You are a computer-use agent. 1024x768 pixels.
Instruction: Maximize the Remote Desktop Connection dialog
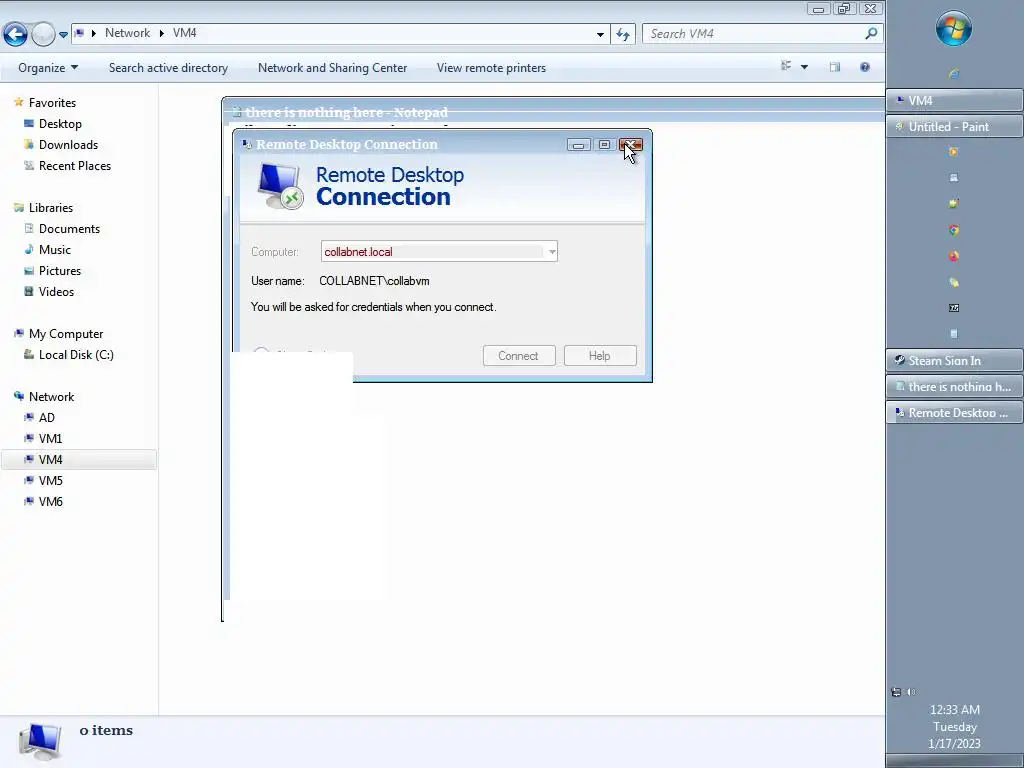tap(605, 145)
